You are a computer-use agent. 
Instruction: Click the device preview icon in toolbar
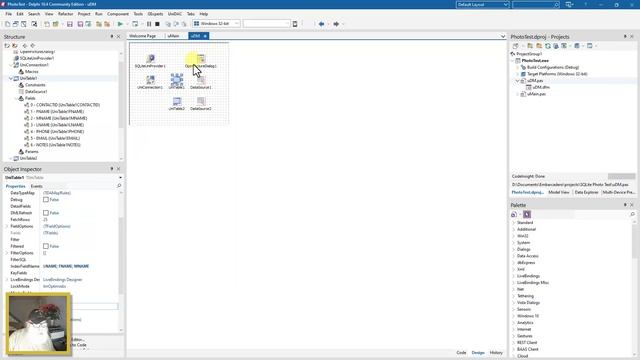[x=295, y=24]
